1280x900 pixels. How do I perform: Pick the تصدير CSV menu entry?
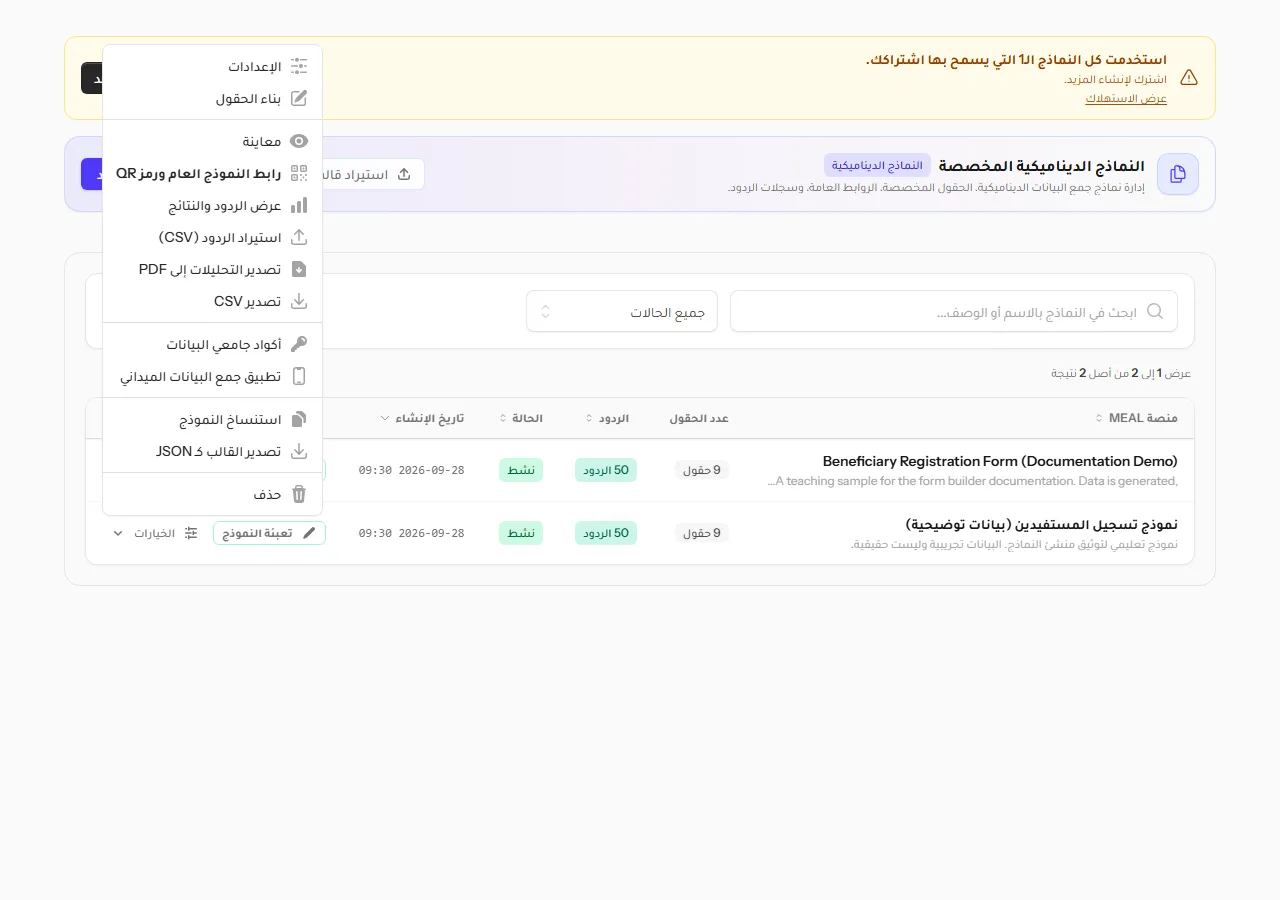coord(212,301)
